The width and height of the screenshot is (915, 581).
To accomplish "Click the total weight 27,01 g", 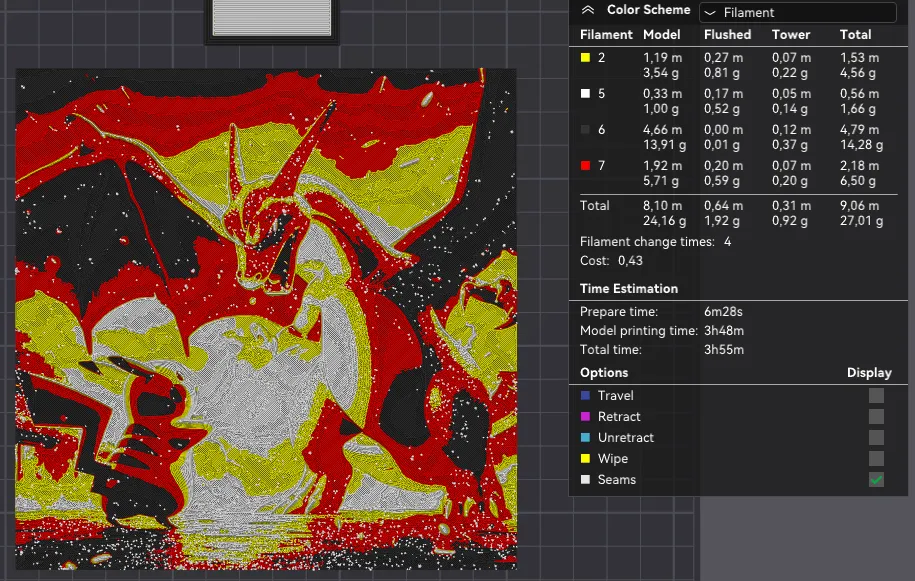I will click(861, 221).
